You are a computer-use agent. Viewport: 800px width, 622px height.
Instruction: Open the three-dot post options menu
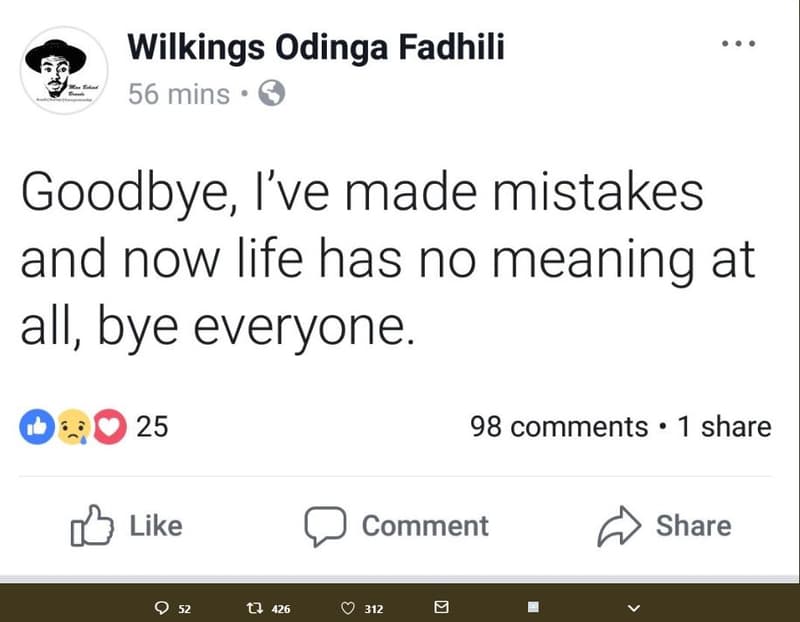click(740, 42)
